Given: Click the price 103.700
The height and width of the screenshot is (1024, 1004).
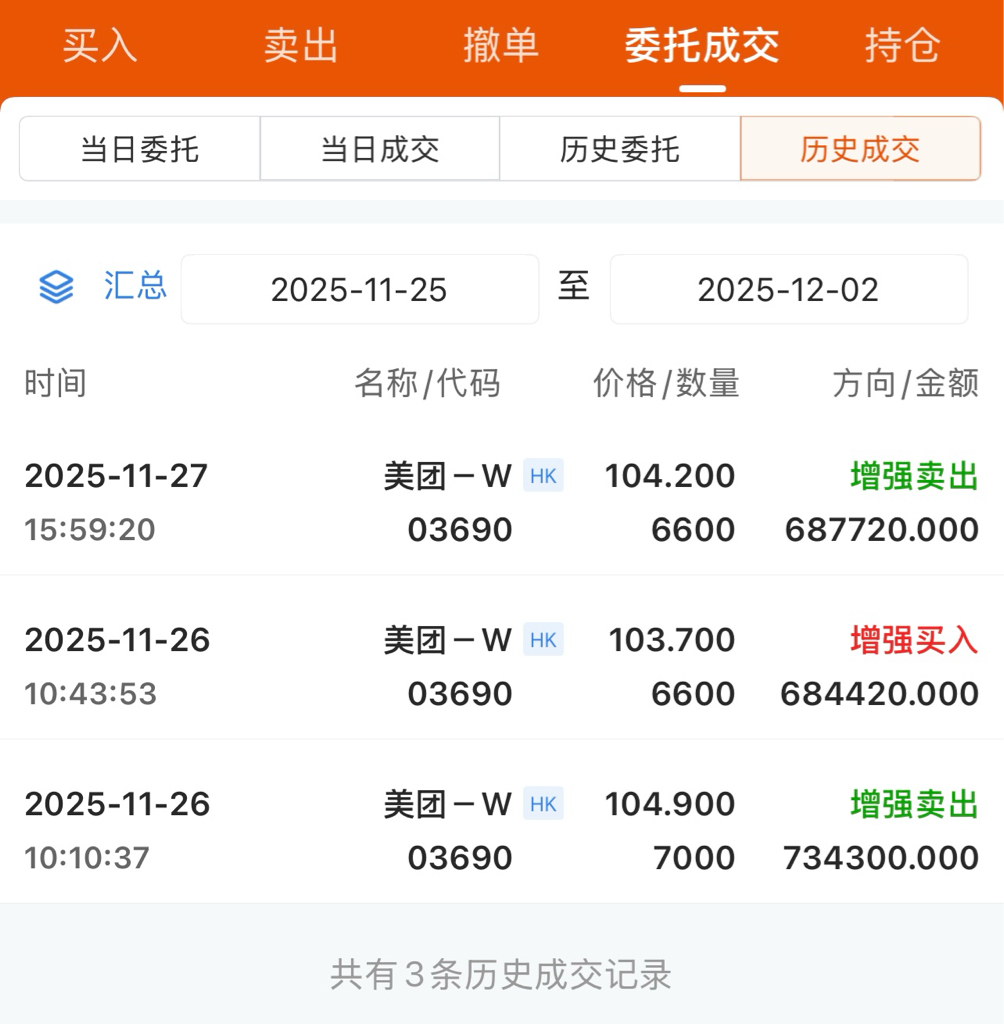Looking at the screenshot, I should (672, 639).
